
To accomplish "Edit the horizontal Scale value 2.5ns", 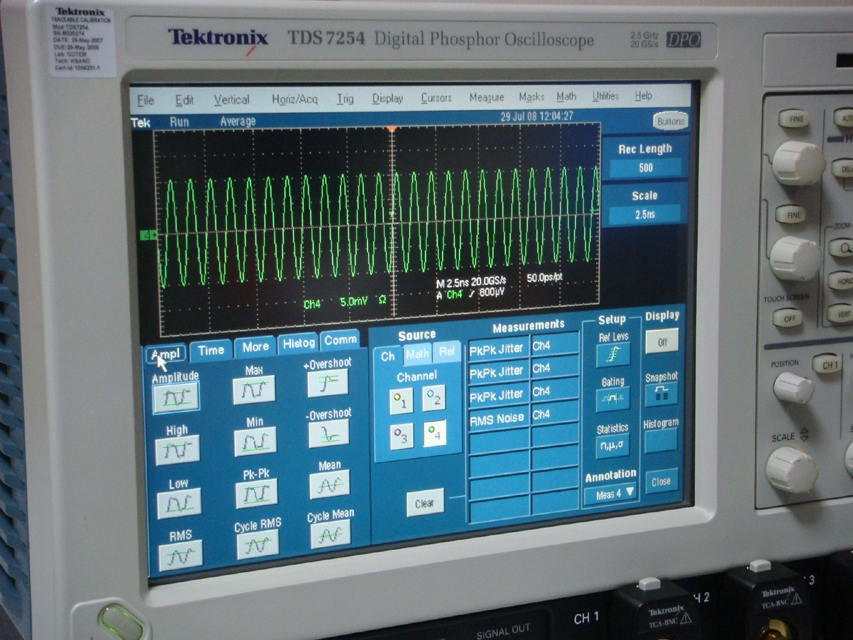I will [x=645, y=214].
